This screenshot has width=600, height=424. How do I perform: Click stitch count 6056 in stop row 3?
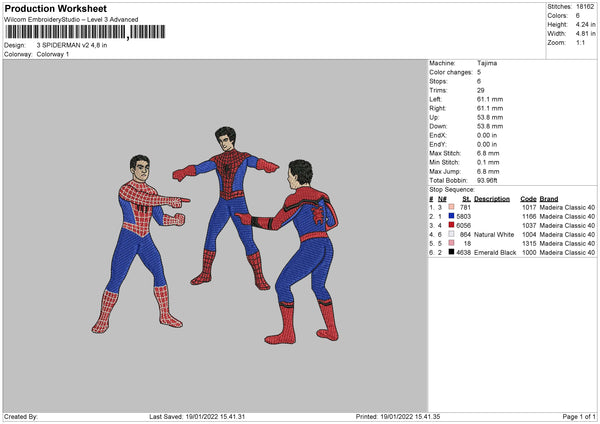[463, 225]
